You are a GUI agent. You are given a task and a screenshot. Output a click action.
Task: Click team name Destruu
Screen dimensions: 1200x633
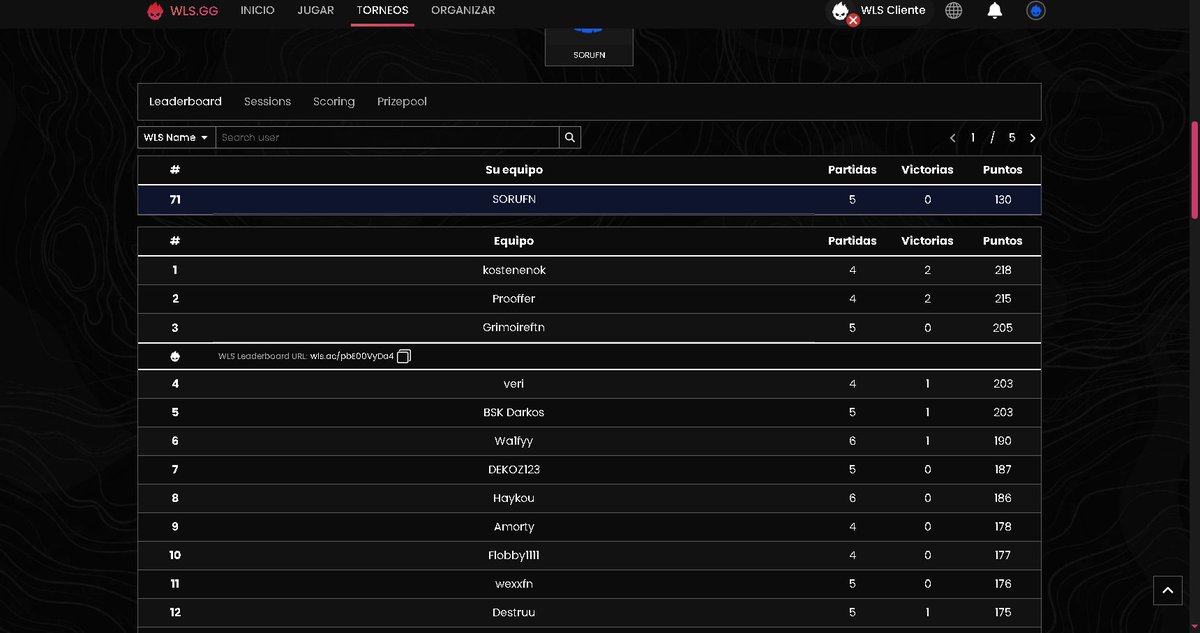tap(514, 612)
